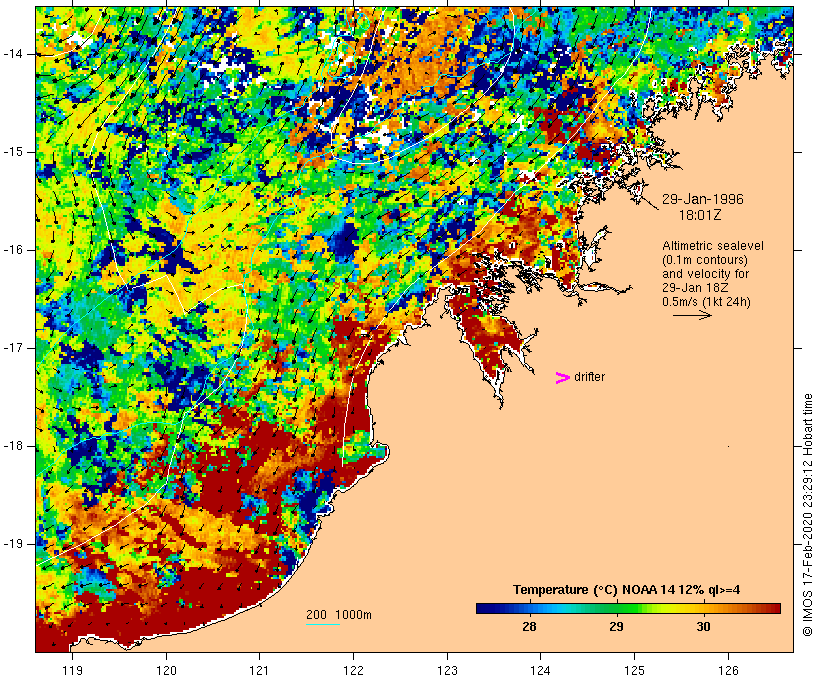The height and width of the screenshot is (680, 820).
Task: Click the 'and velocity for' text
Action: pyautogui.click(x=705, y=274)
